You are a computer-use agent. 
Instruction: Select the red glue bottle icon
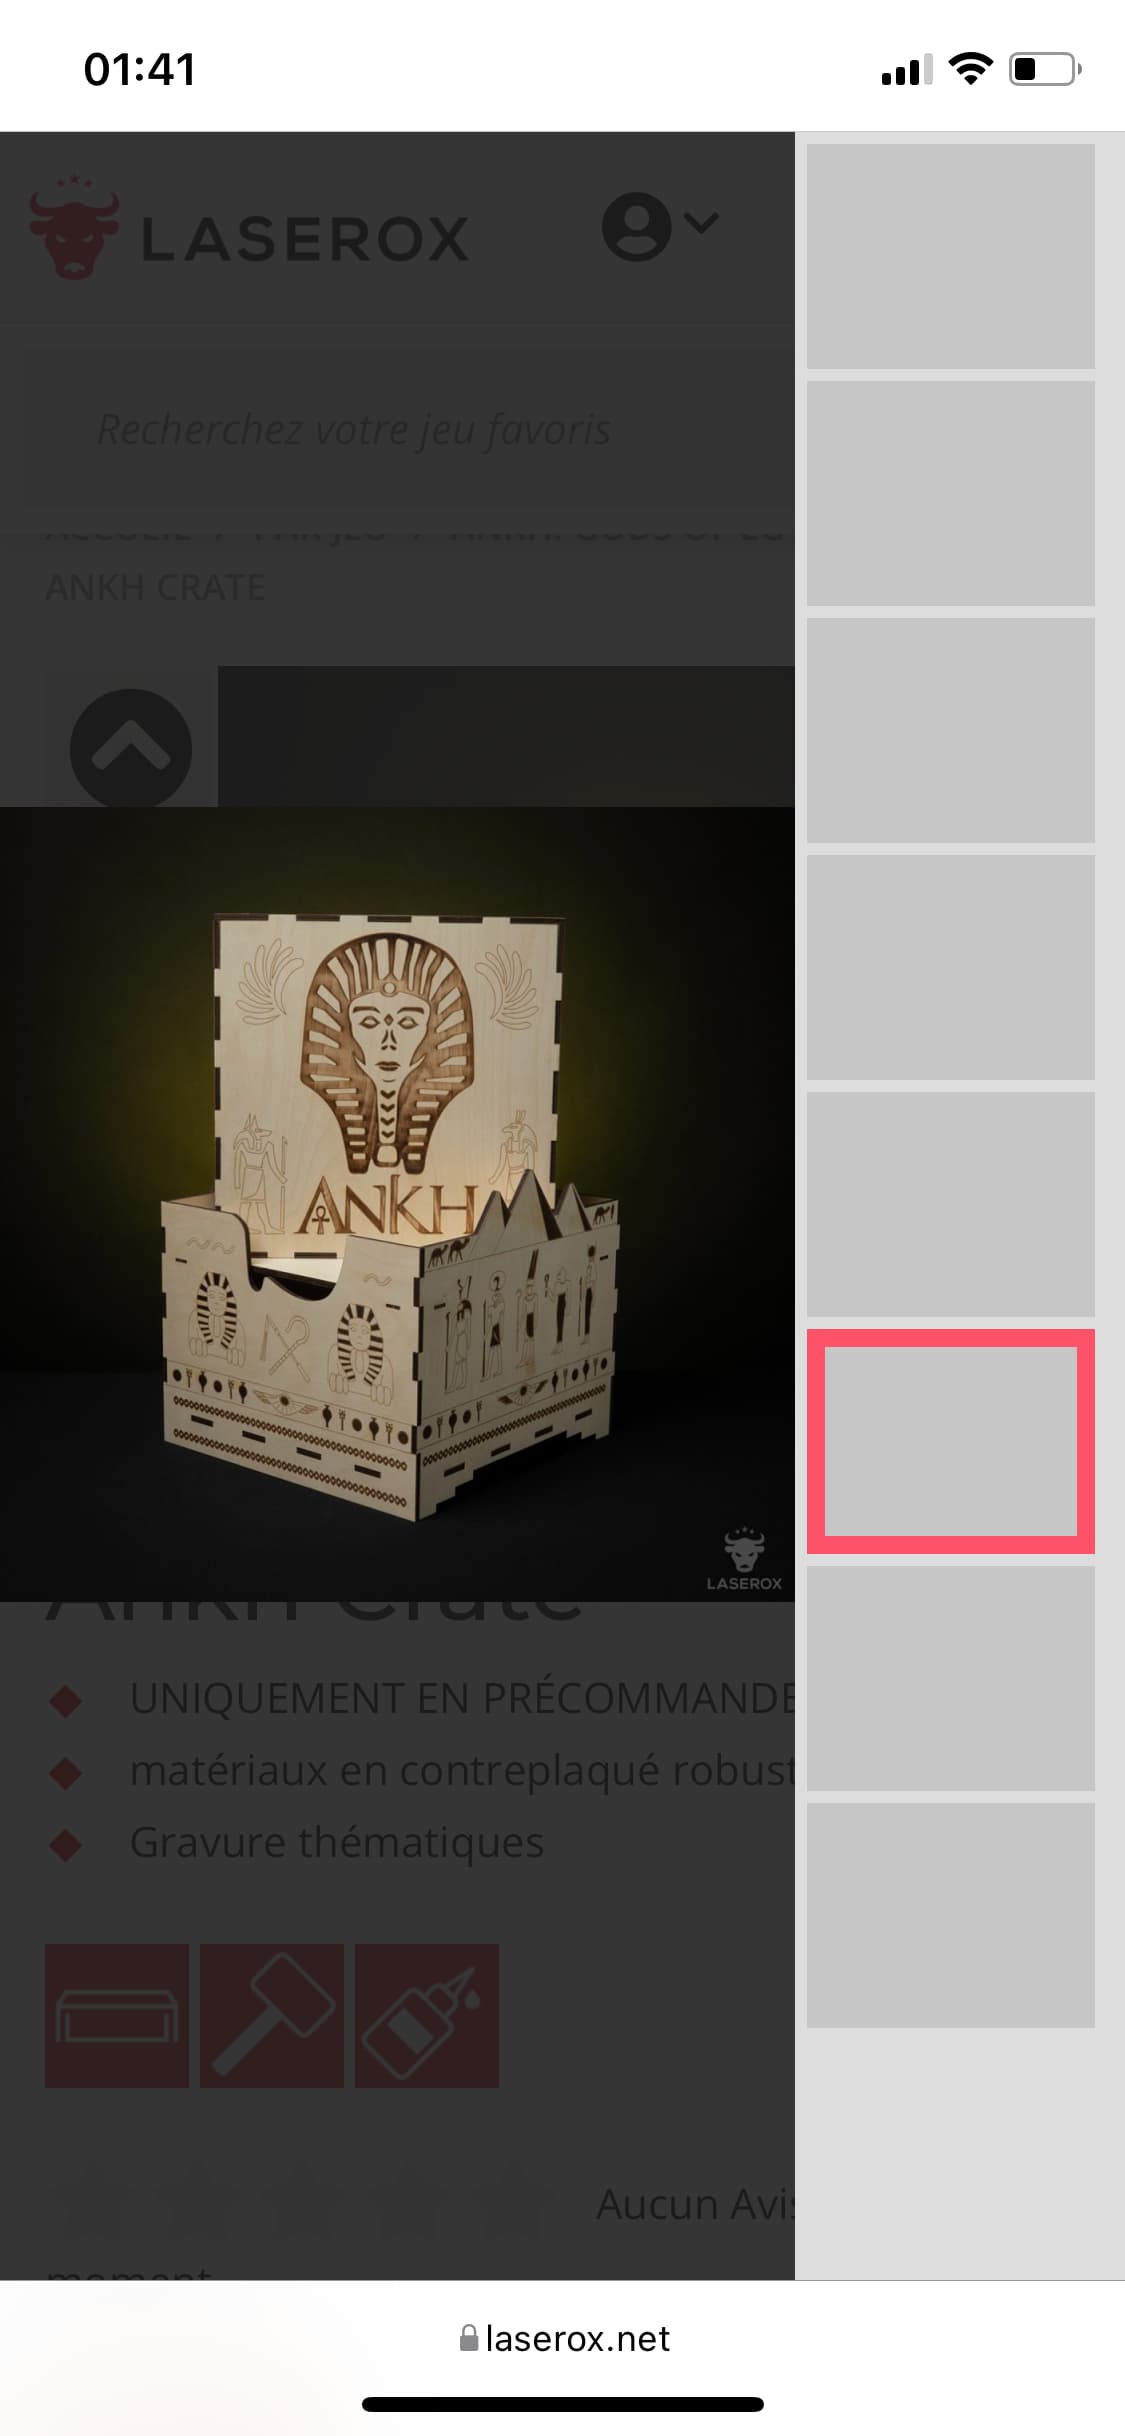pos(427,2015)
